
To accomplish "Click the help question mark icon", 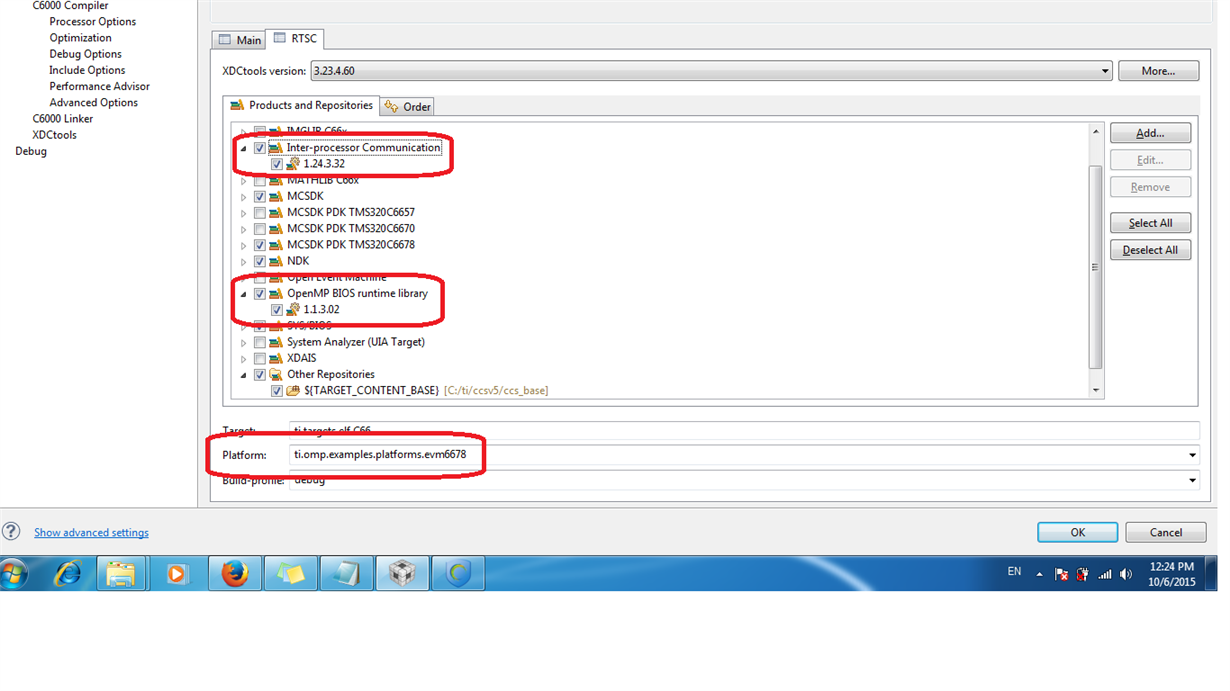I will (x=11, y=532).
